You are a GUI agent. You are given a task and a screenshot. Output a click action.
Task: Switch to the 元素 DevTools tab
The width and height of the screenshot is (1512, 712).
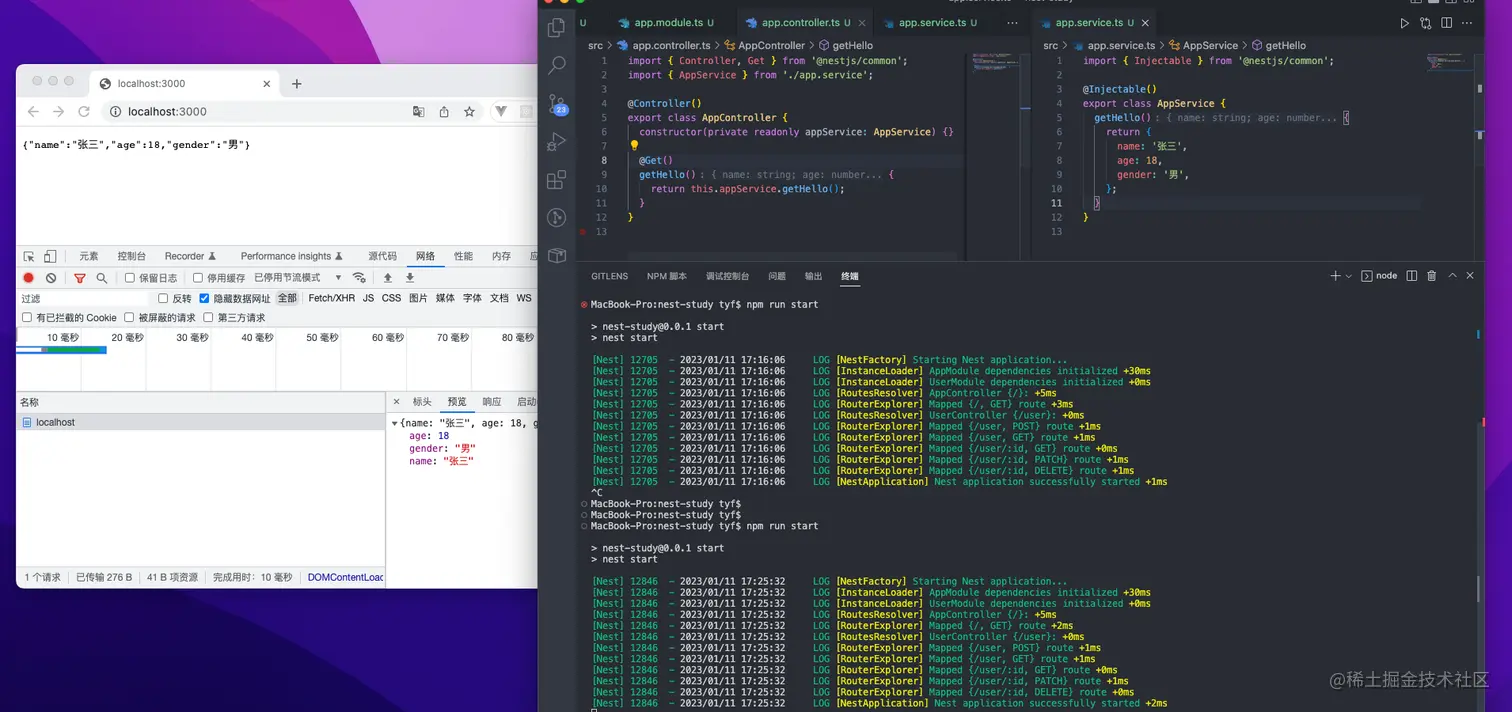(x=89, y=257)
